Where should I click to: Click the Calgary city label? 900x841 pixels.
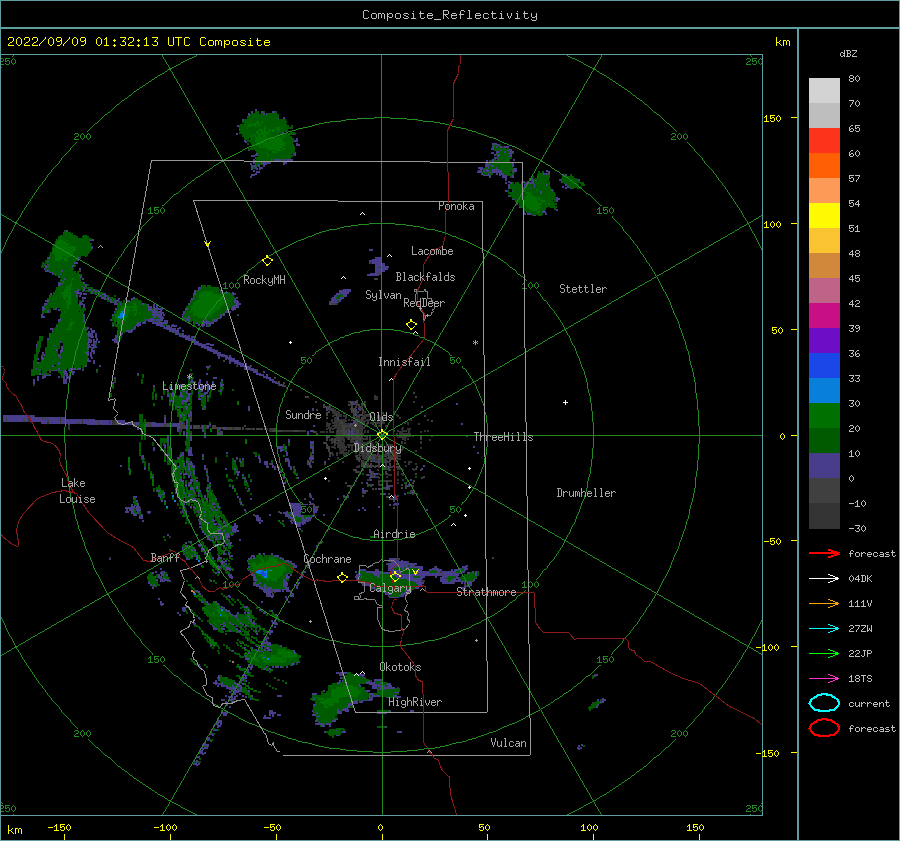[x=390, y=588]
